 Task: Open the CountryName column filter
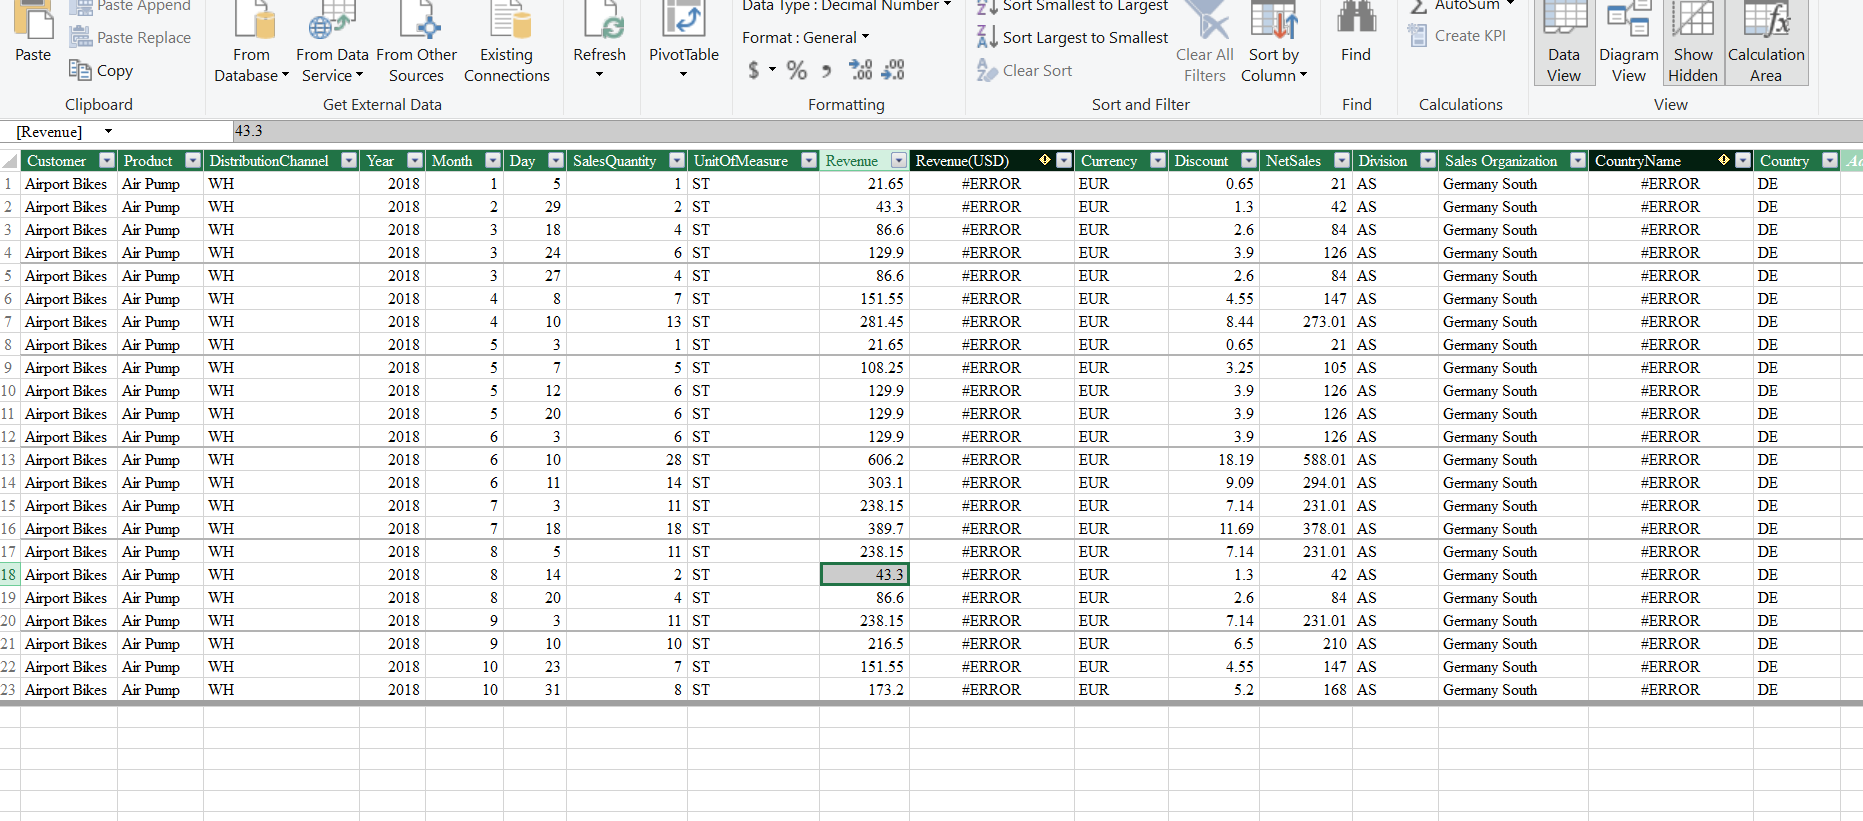tap(1743, 161)
